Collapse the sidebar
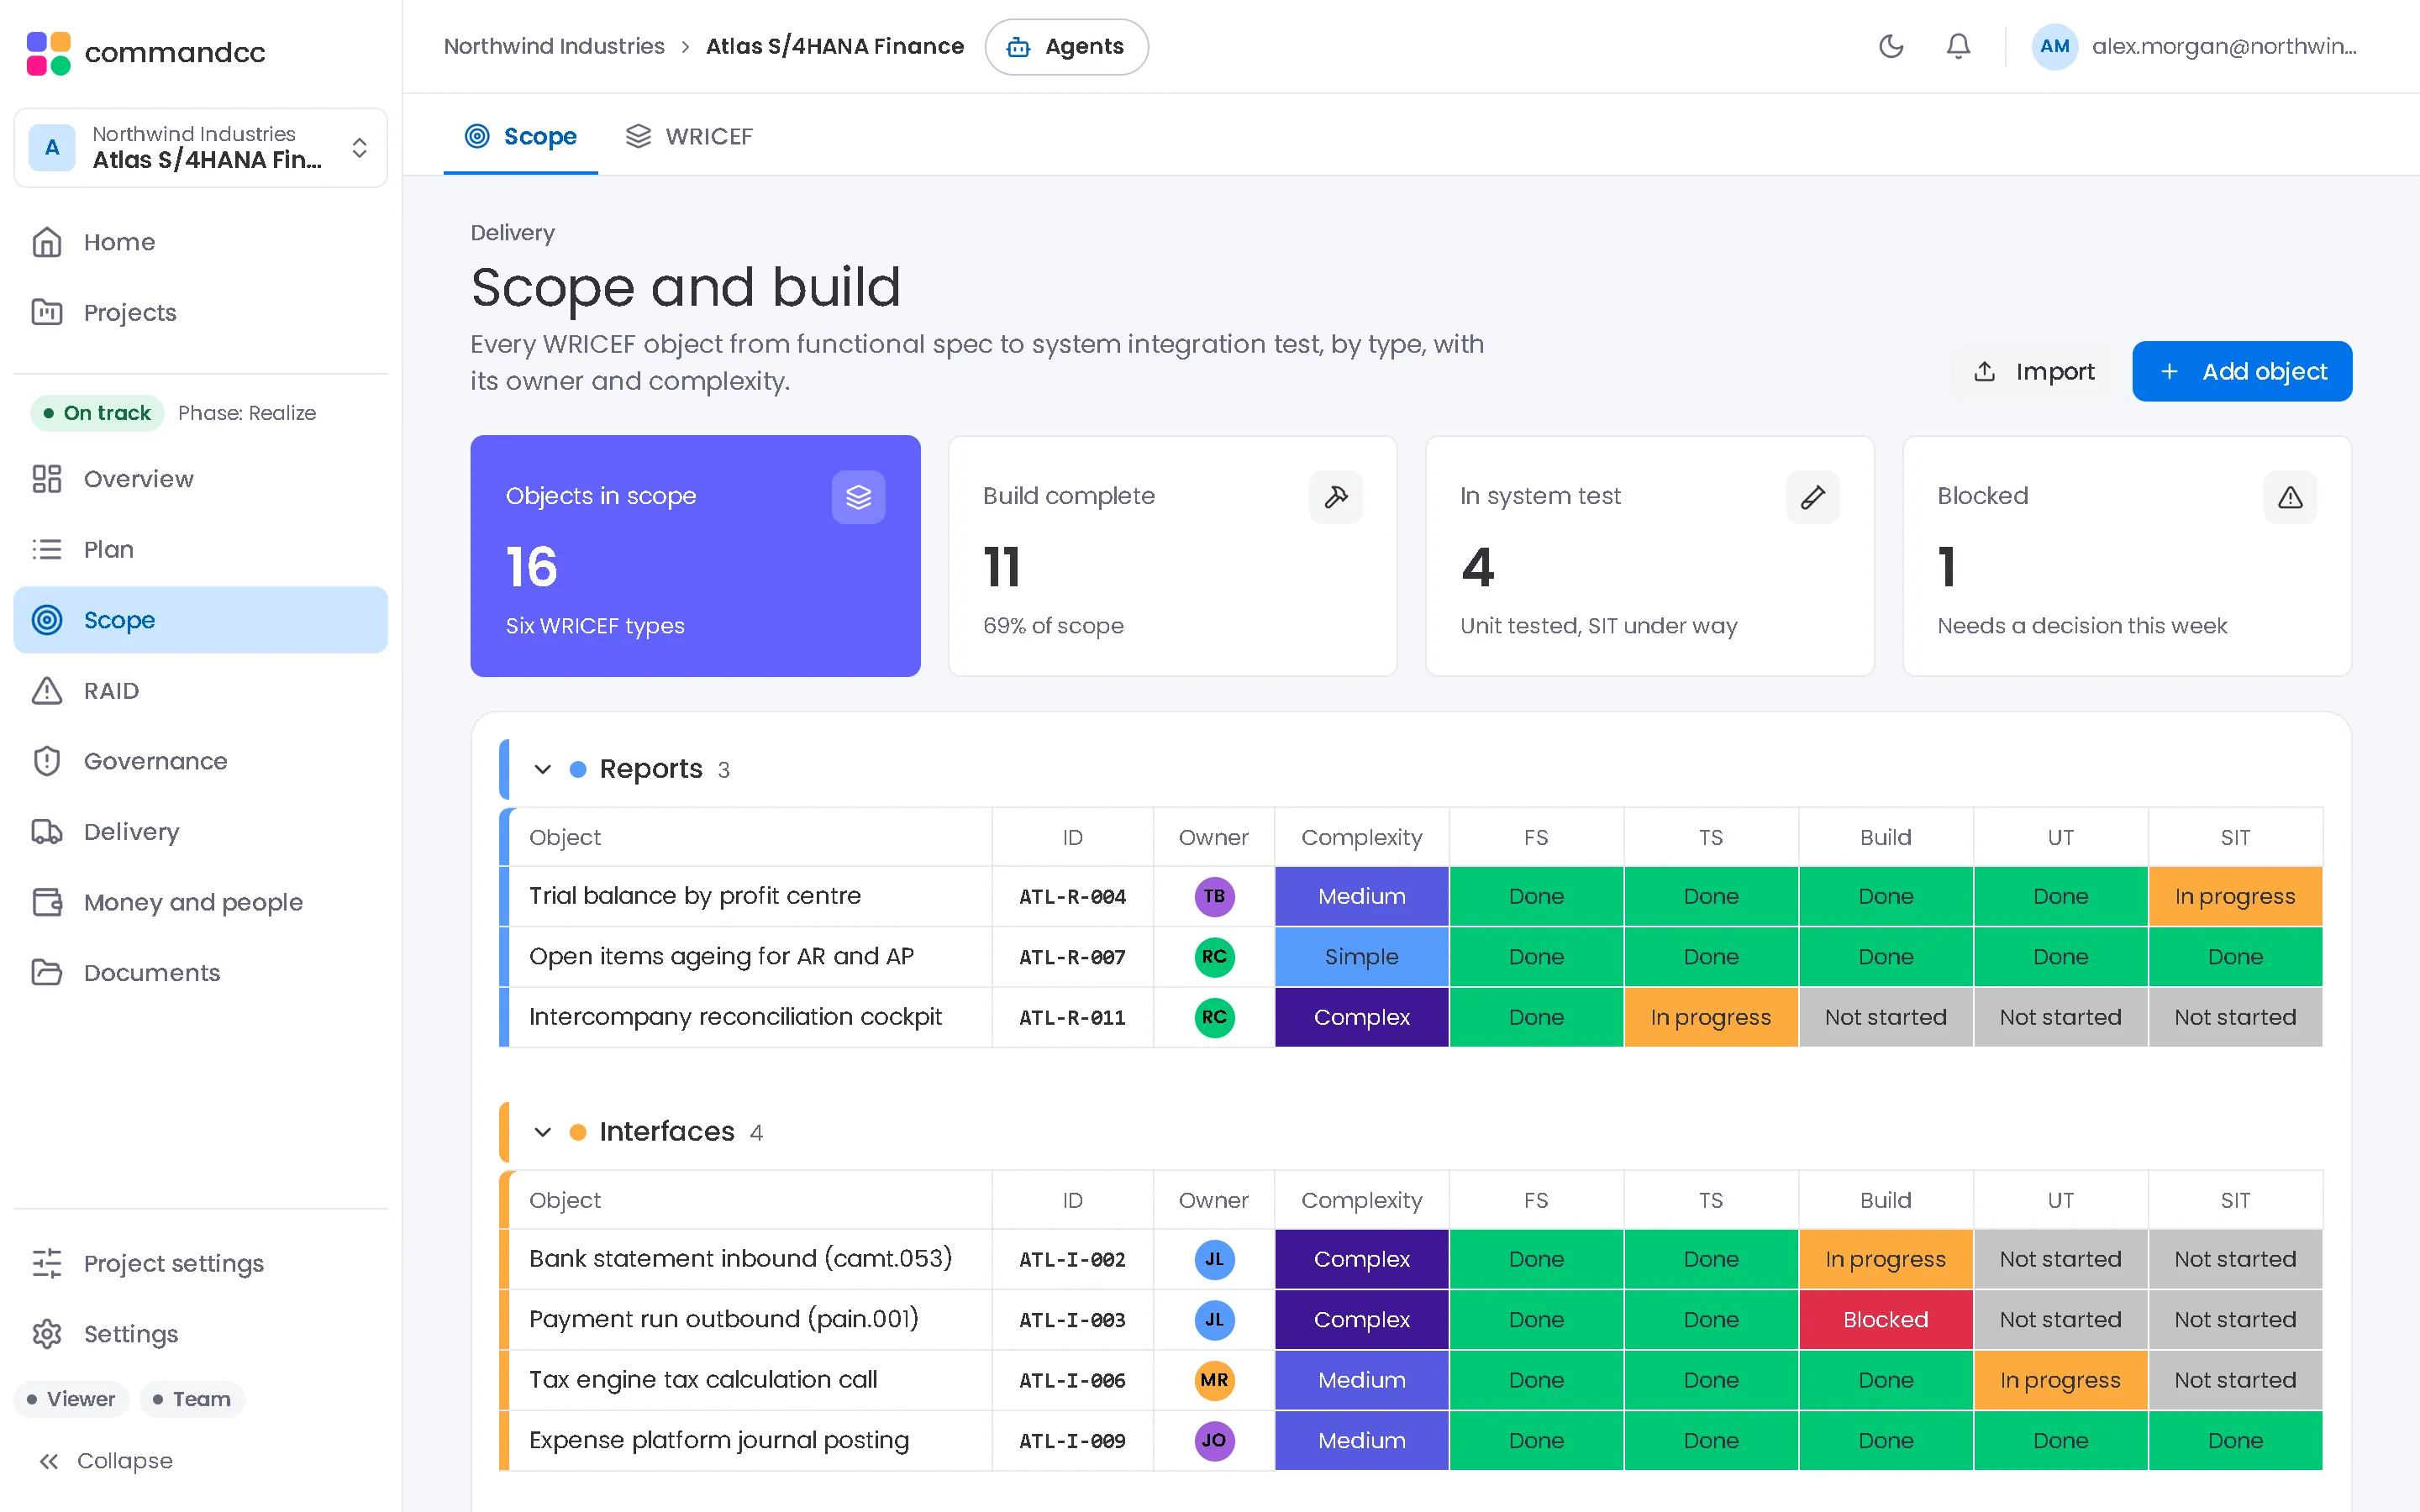 (105, 1461)
